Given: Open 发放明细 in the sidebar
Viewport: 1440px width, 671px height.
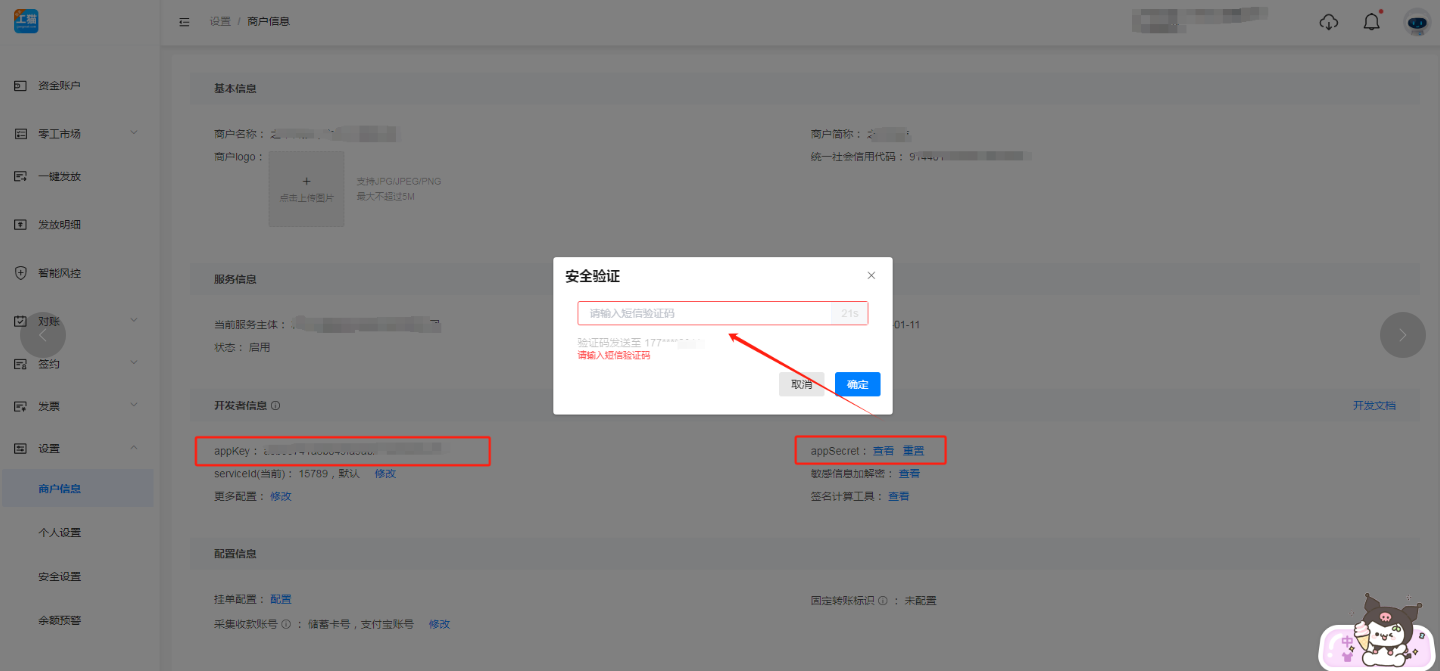Looking at the screenshot, I should tap(59, 225).
